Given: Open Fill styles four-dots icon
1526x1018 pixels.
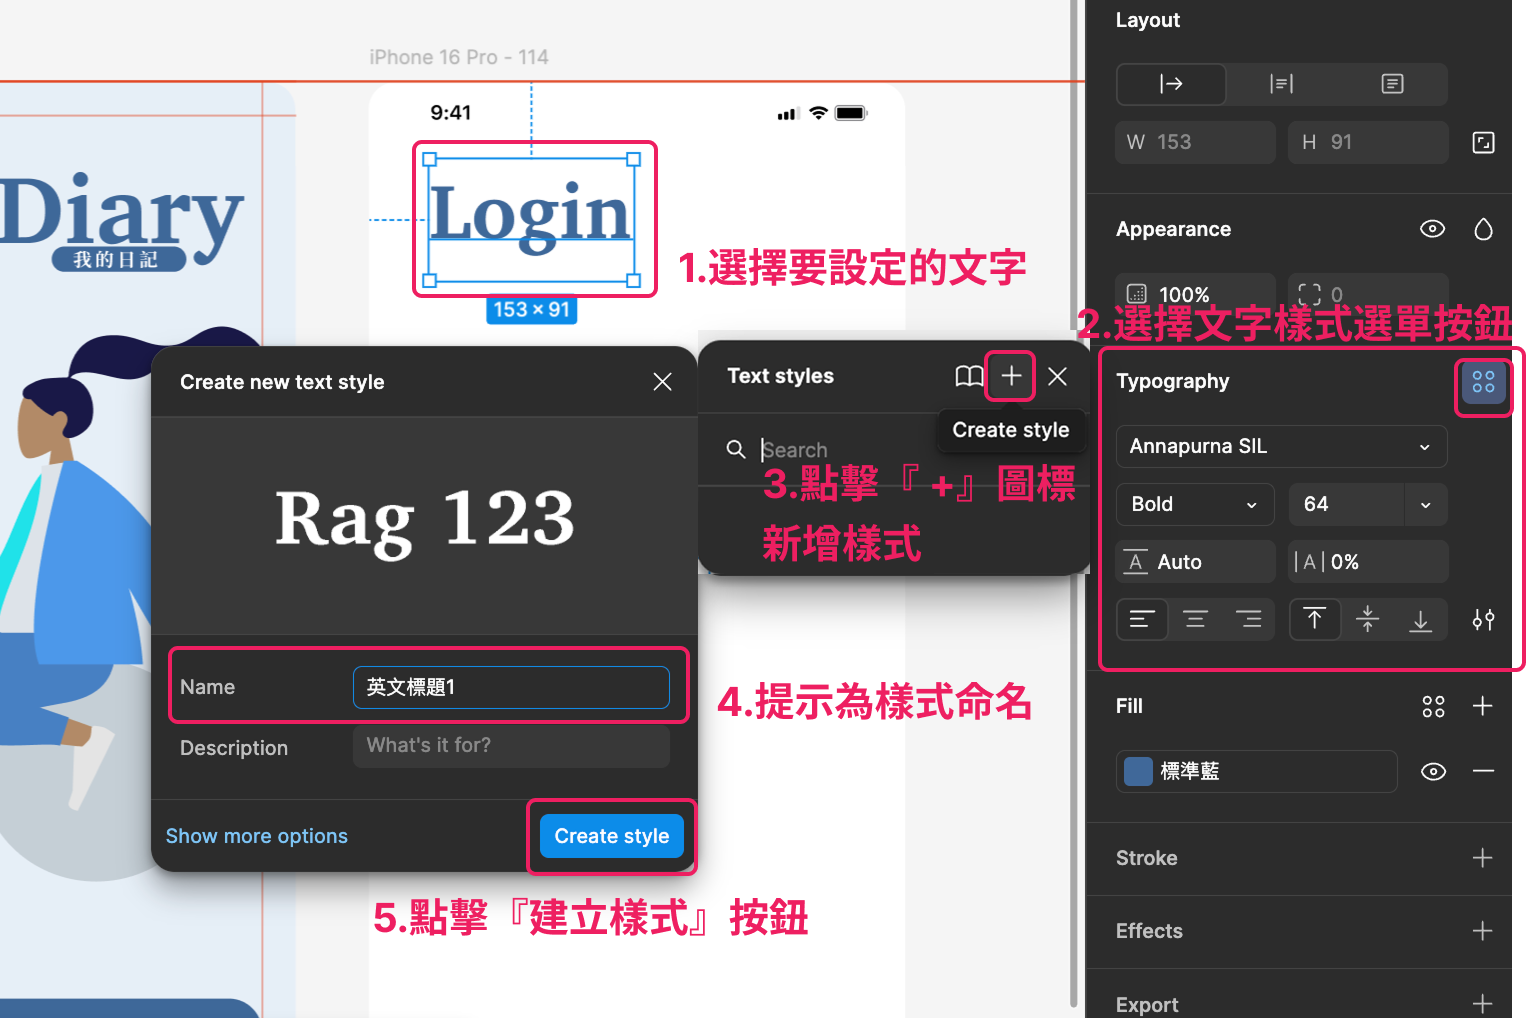Looking at the screenshot, I should pyautogui.click(x=1433, y=707).
